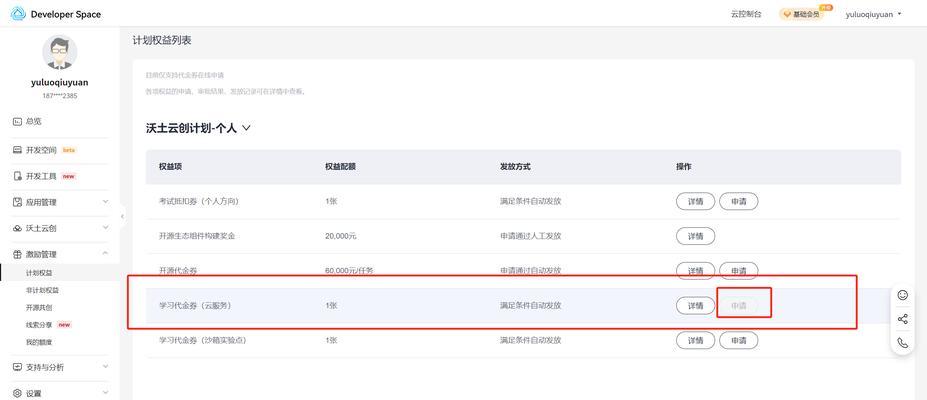Click the 基础会员 membership badge
The image size is (927, 400).
point(803,14)
